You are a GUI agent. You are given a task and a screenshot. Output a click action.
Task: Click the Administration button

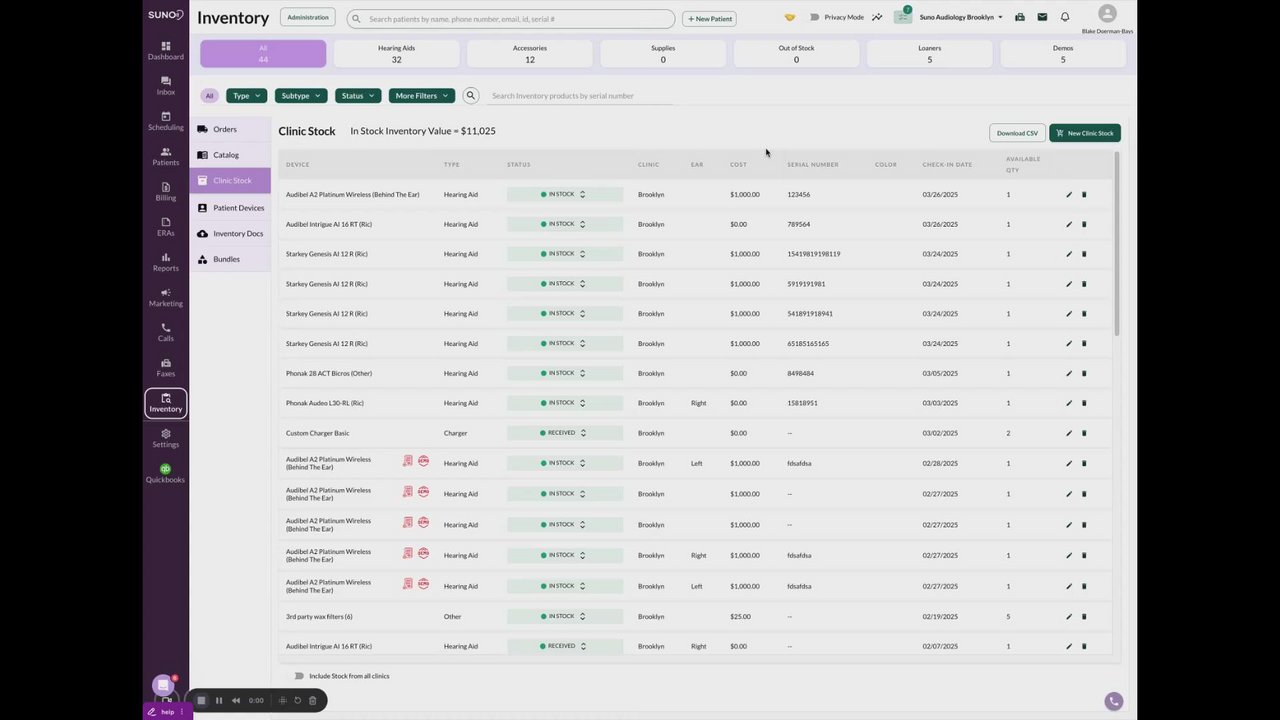click(x=308, y=17)
